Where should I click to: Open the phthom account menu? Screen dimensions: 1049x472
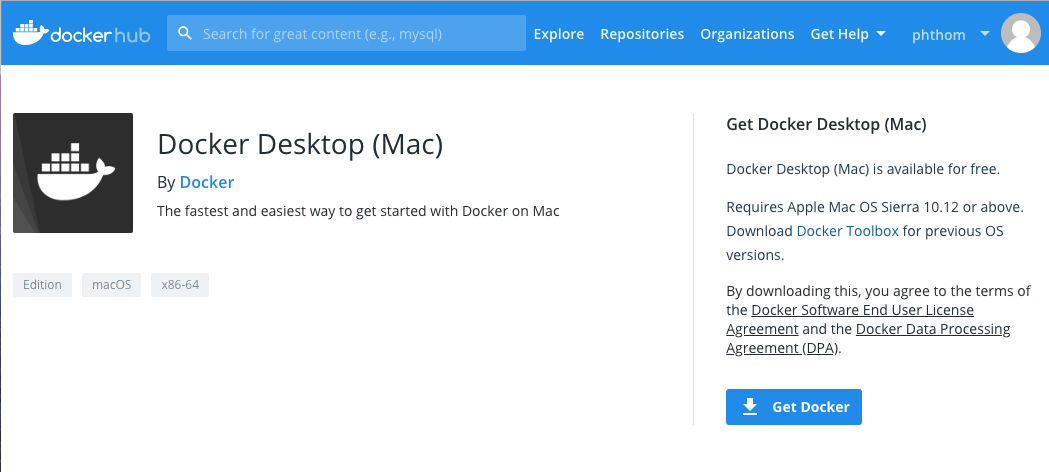pos(938,35)
